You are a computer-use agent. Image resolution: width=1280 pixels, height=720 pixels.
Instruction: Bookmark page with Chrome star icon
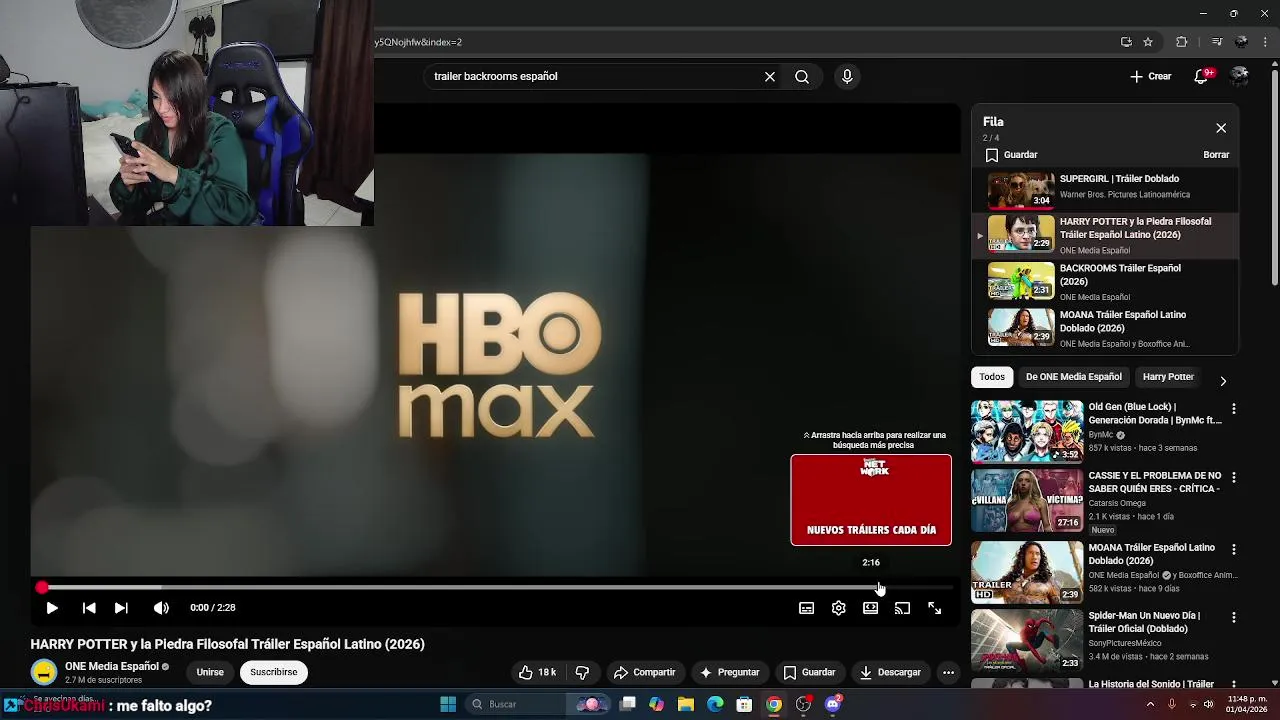[1148, 42]
